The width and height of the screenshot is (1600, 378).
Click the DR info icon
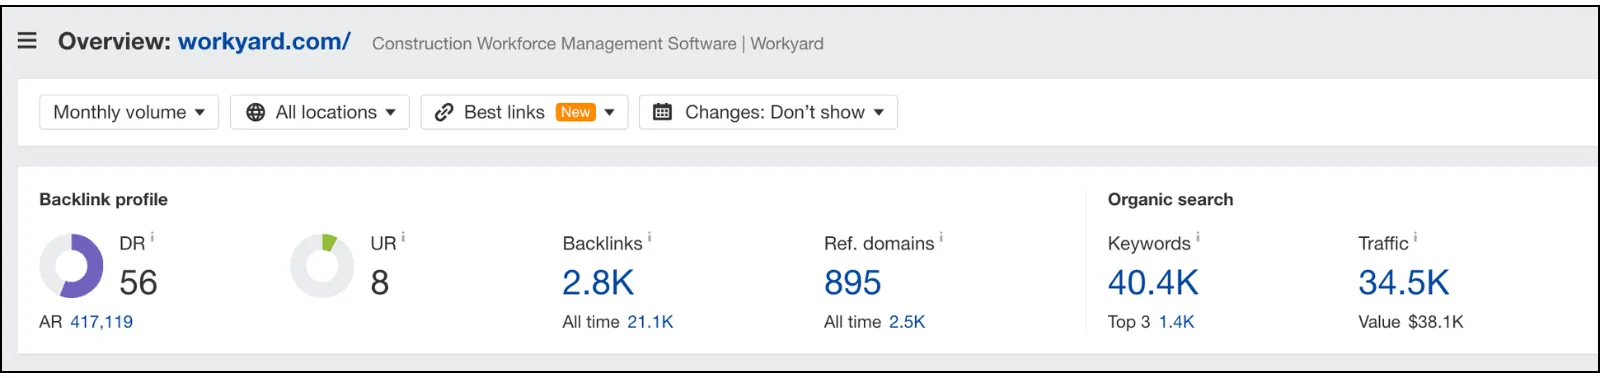[152, 238]
